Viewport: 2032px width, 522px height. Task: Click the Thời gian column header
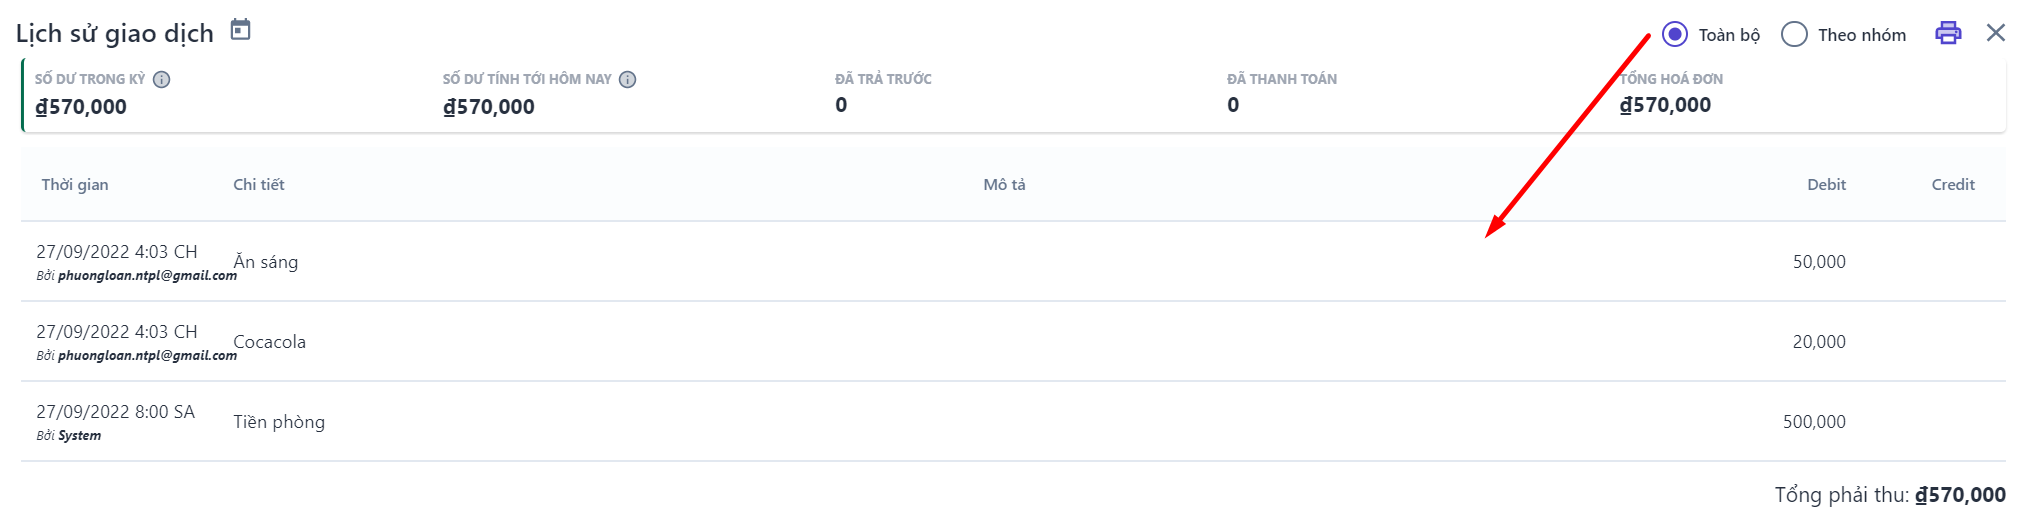point(75,185)
